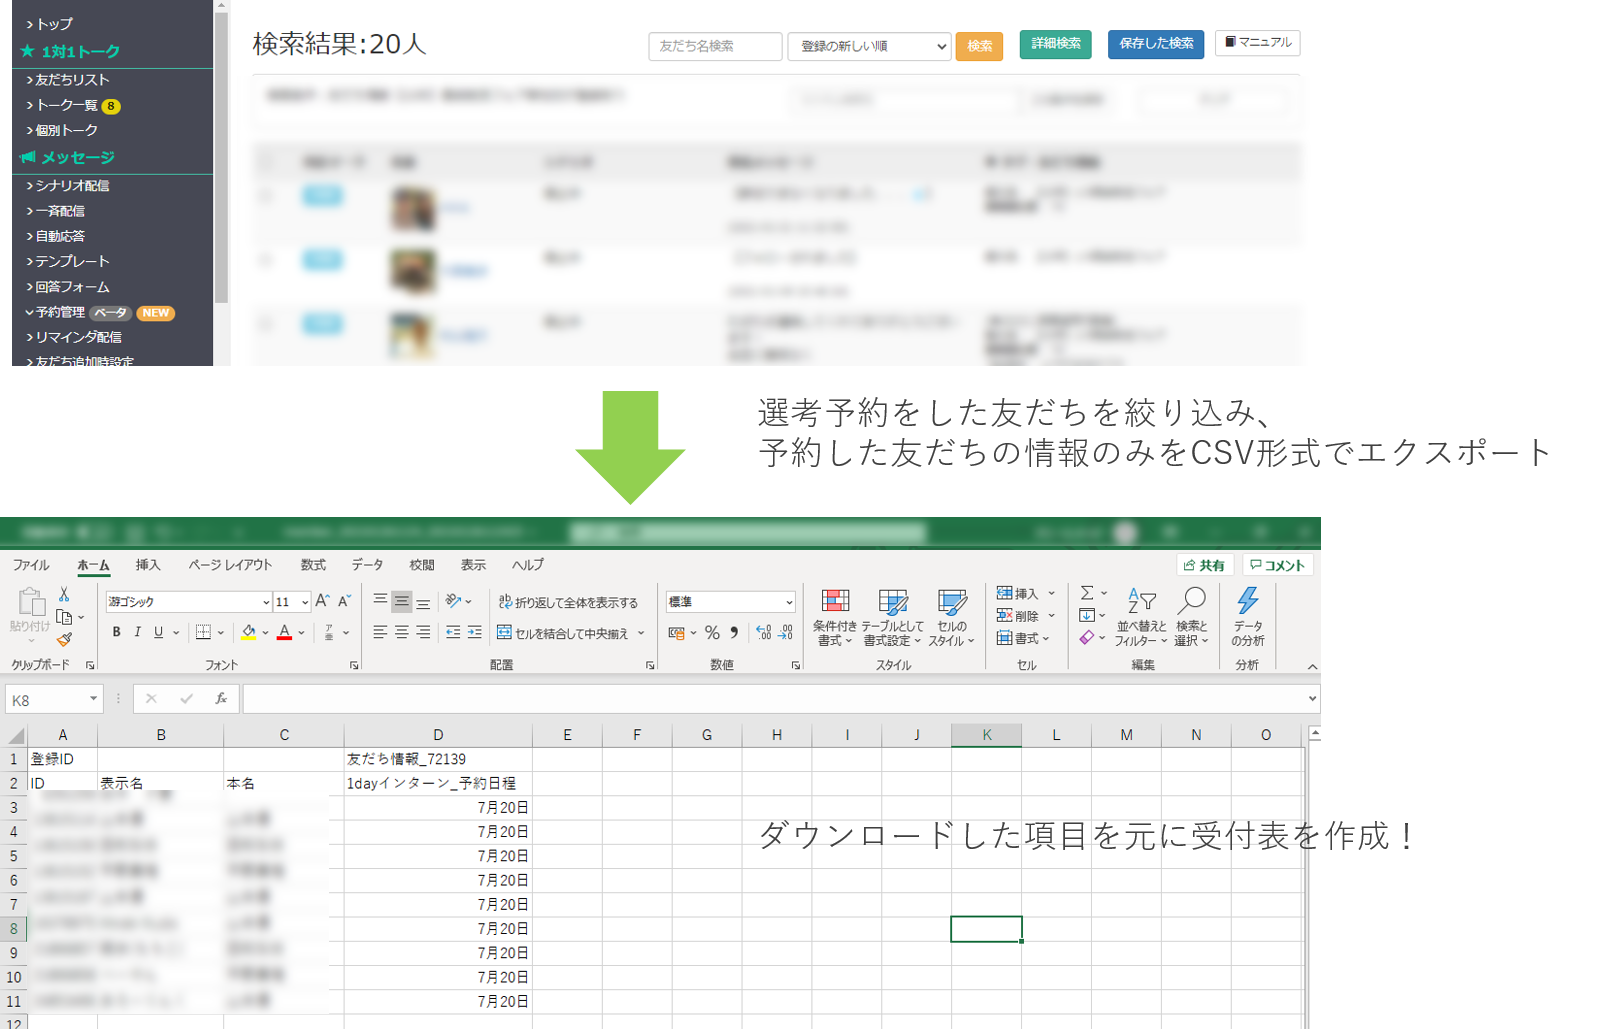
Task: Open the sort order dropdown 登録の新しい順
Action: (x=869, y=46)
